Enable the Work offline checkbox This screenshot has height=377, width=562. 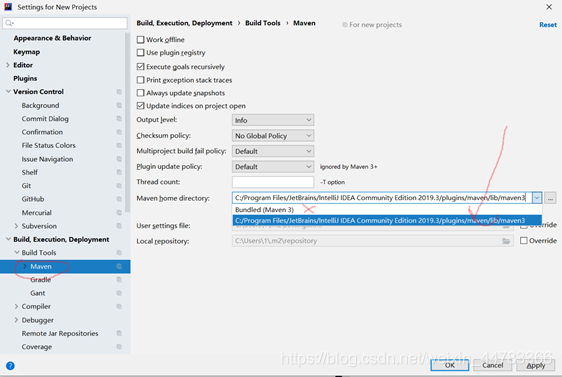pyautogui.click(x=140, y=39)
